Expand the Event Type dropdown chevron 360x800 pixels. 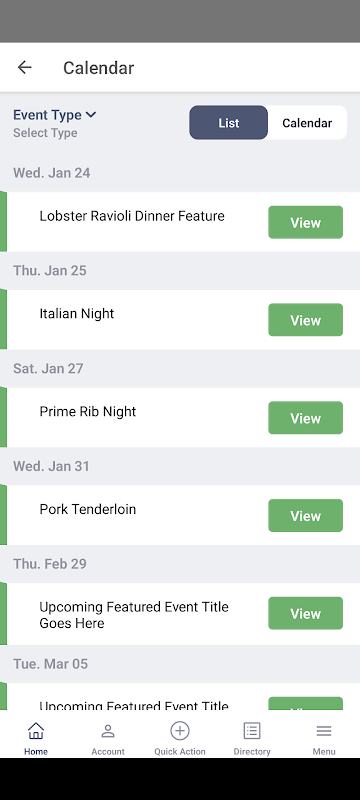(91, 115)
